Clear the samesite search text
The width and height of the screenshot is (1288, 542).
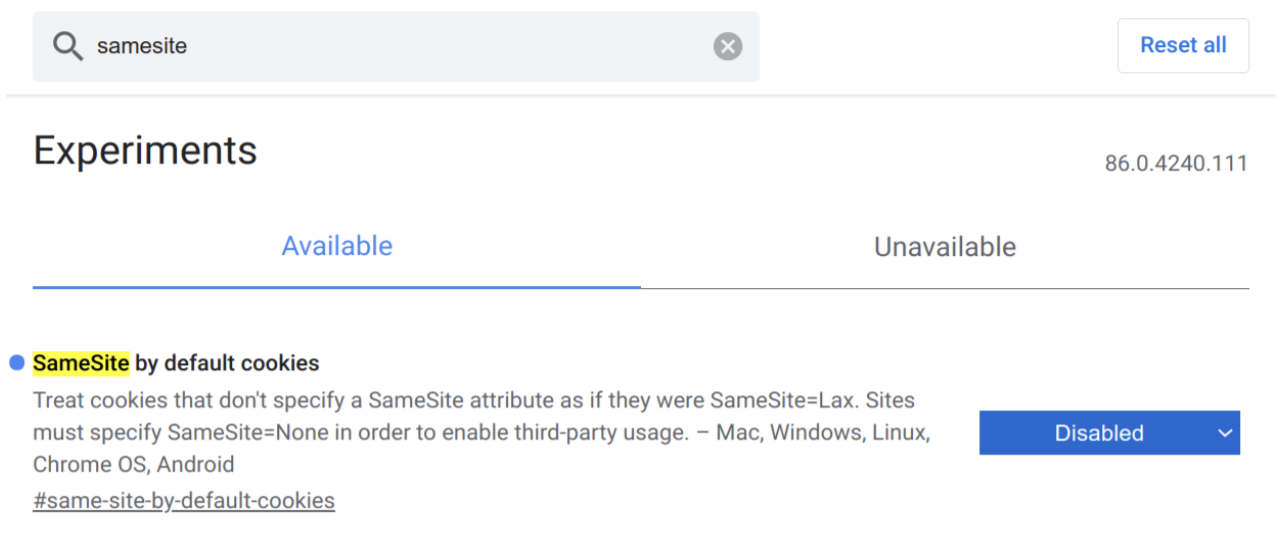pos(728,46)
